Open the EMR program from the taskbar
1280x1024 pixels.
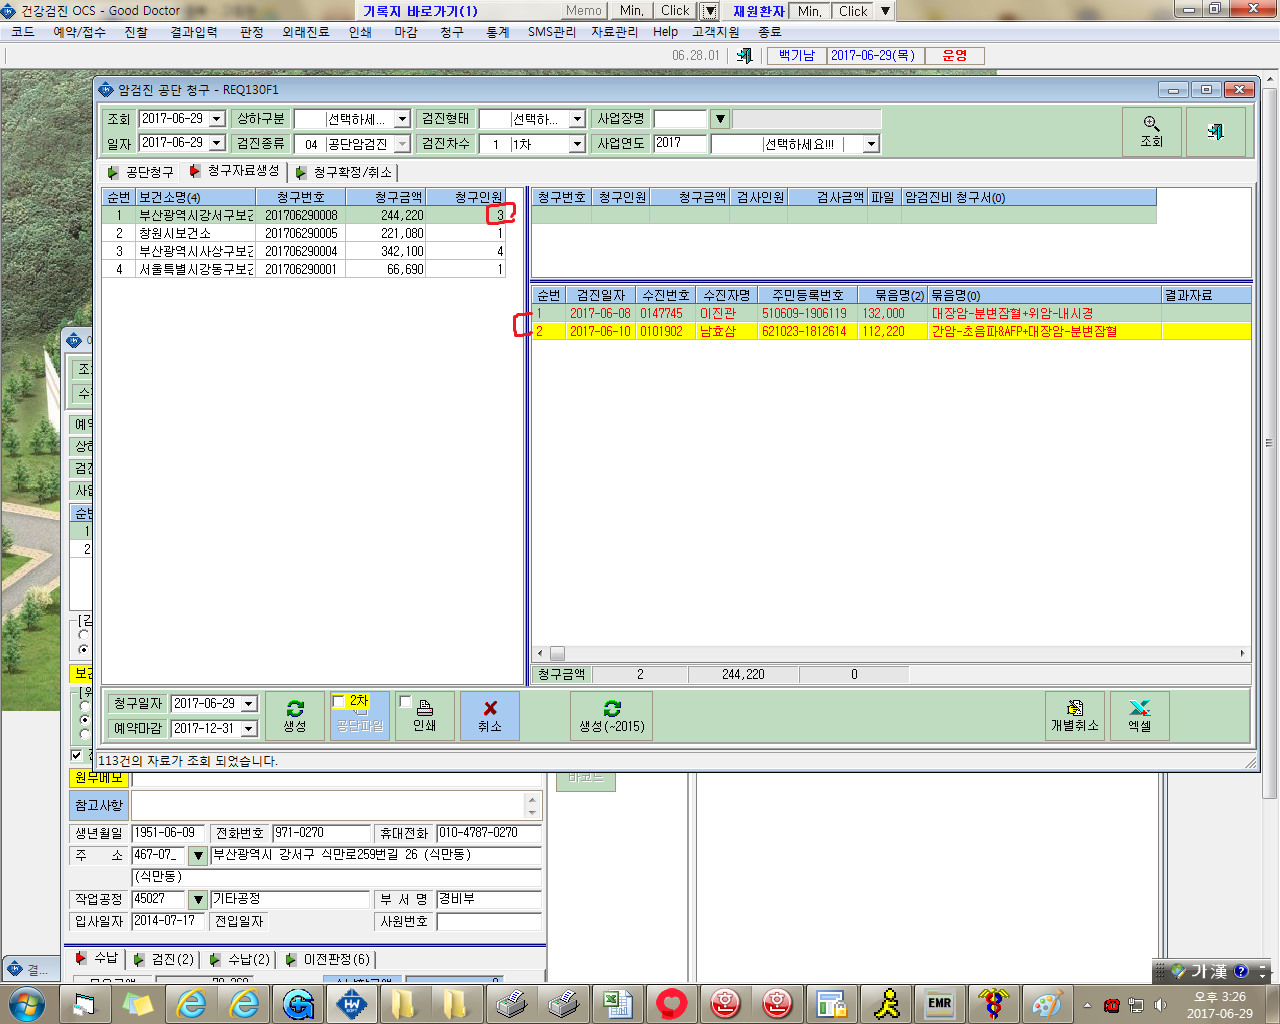939,1003
